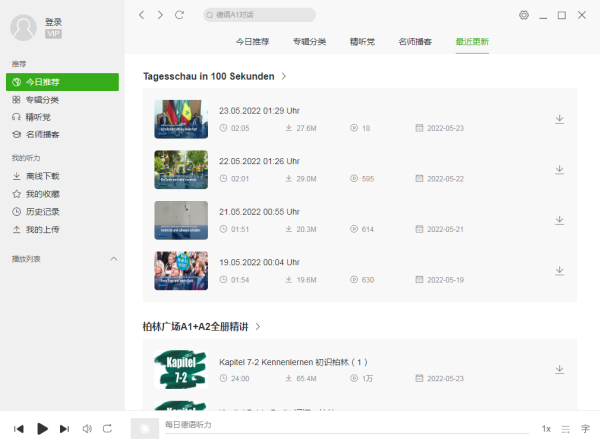Select 专辑分类 in the sidebar
Viewport: 600px width, 446px height.
[x=62, y=100]
